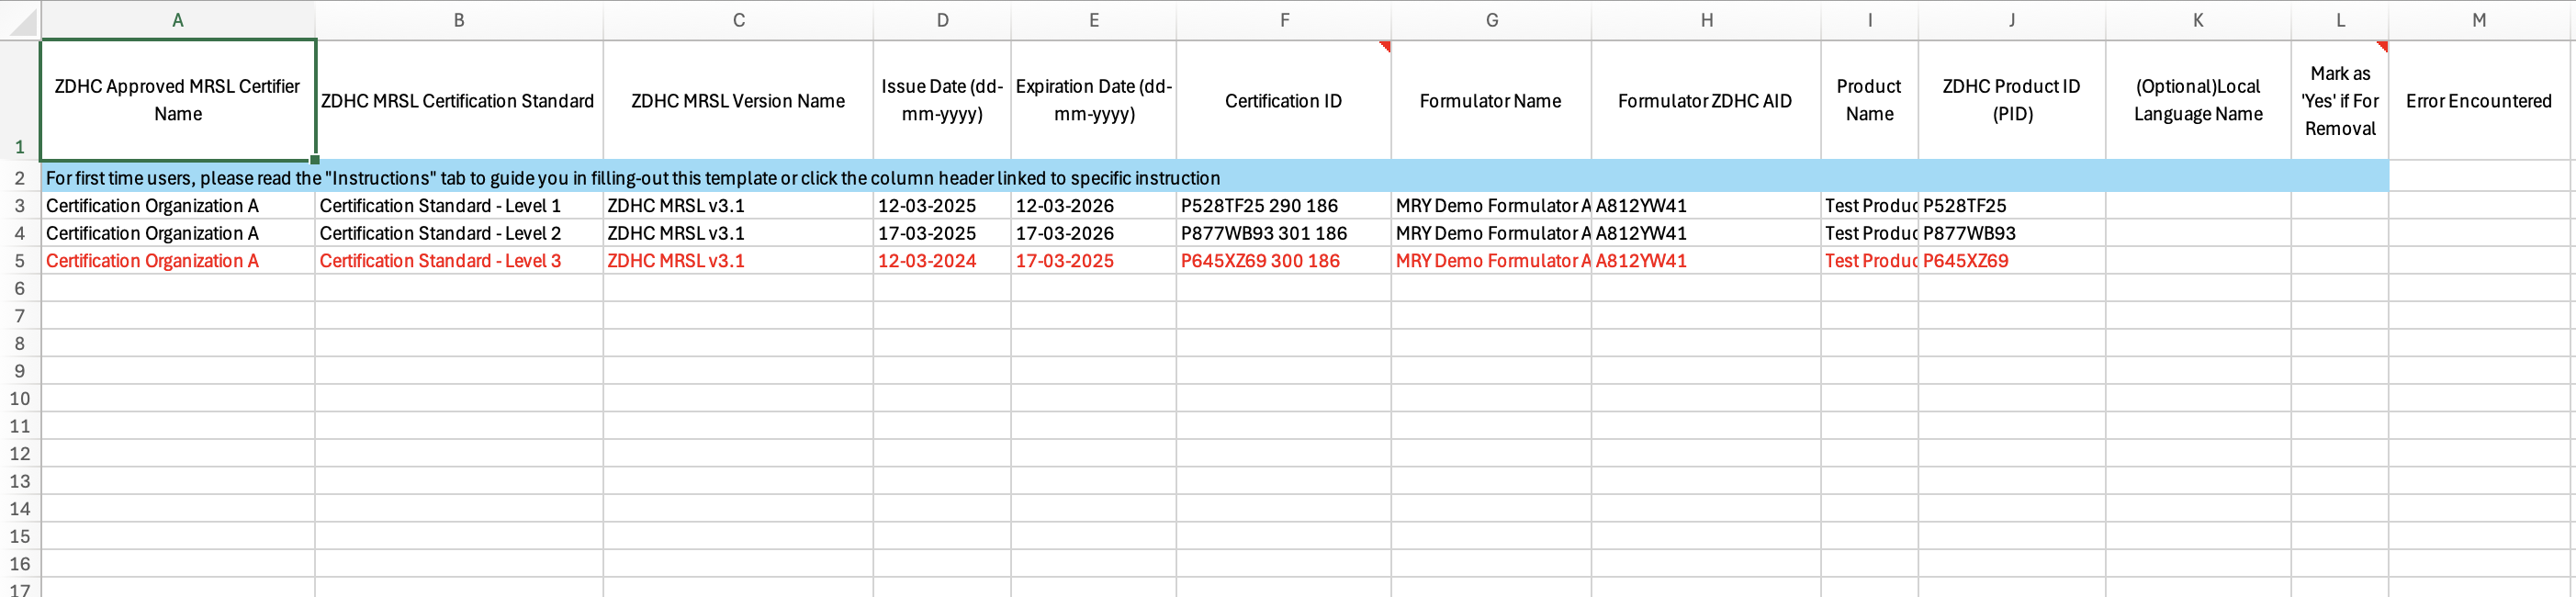Image resolution: width=2576 pixels, height=597 pixels.
Task: Click 'Formulator Name' header cell
Action: click(1491, 100)
